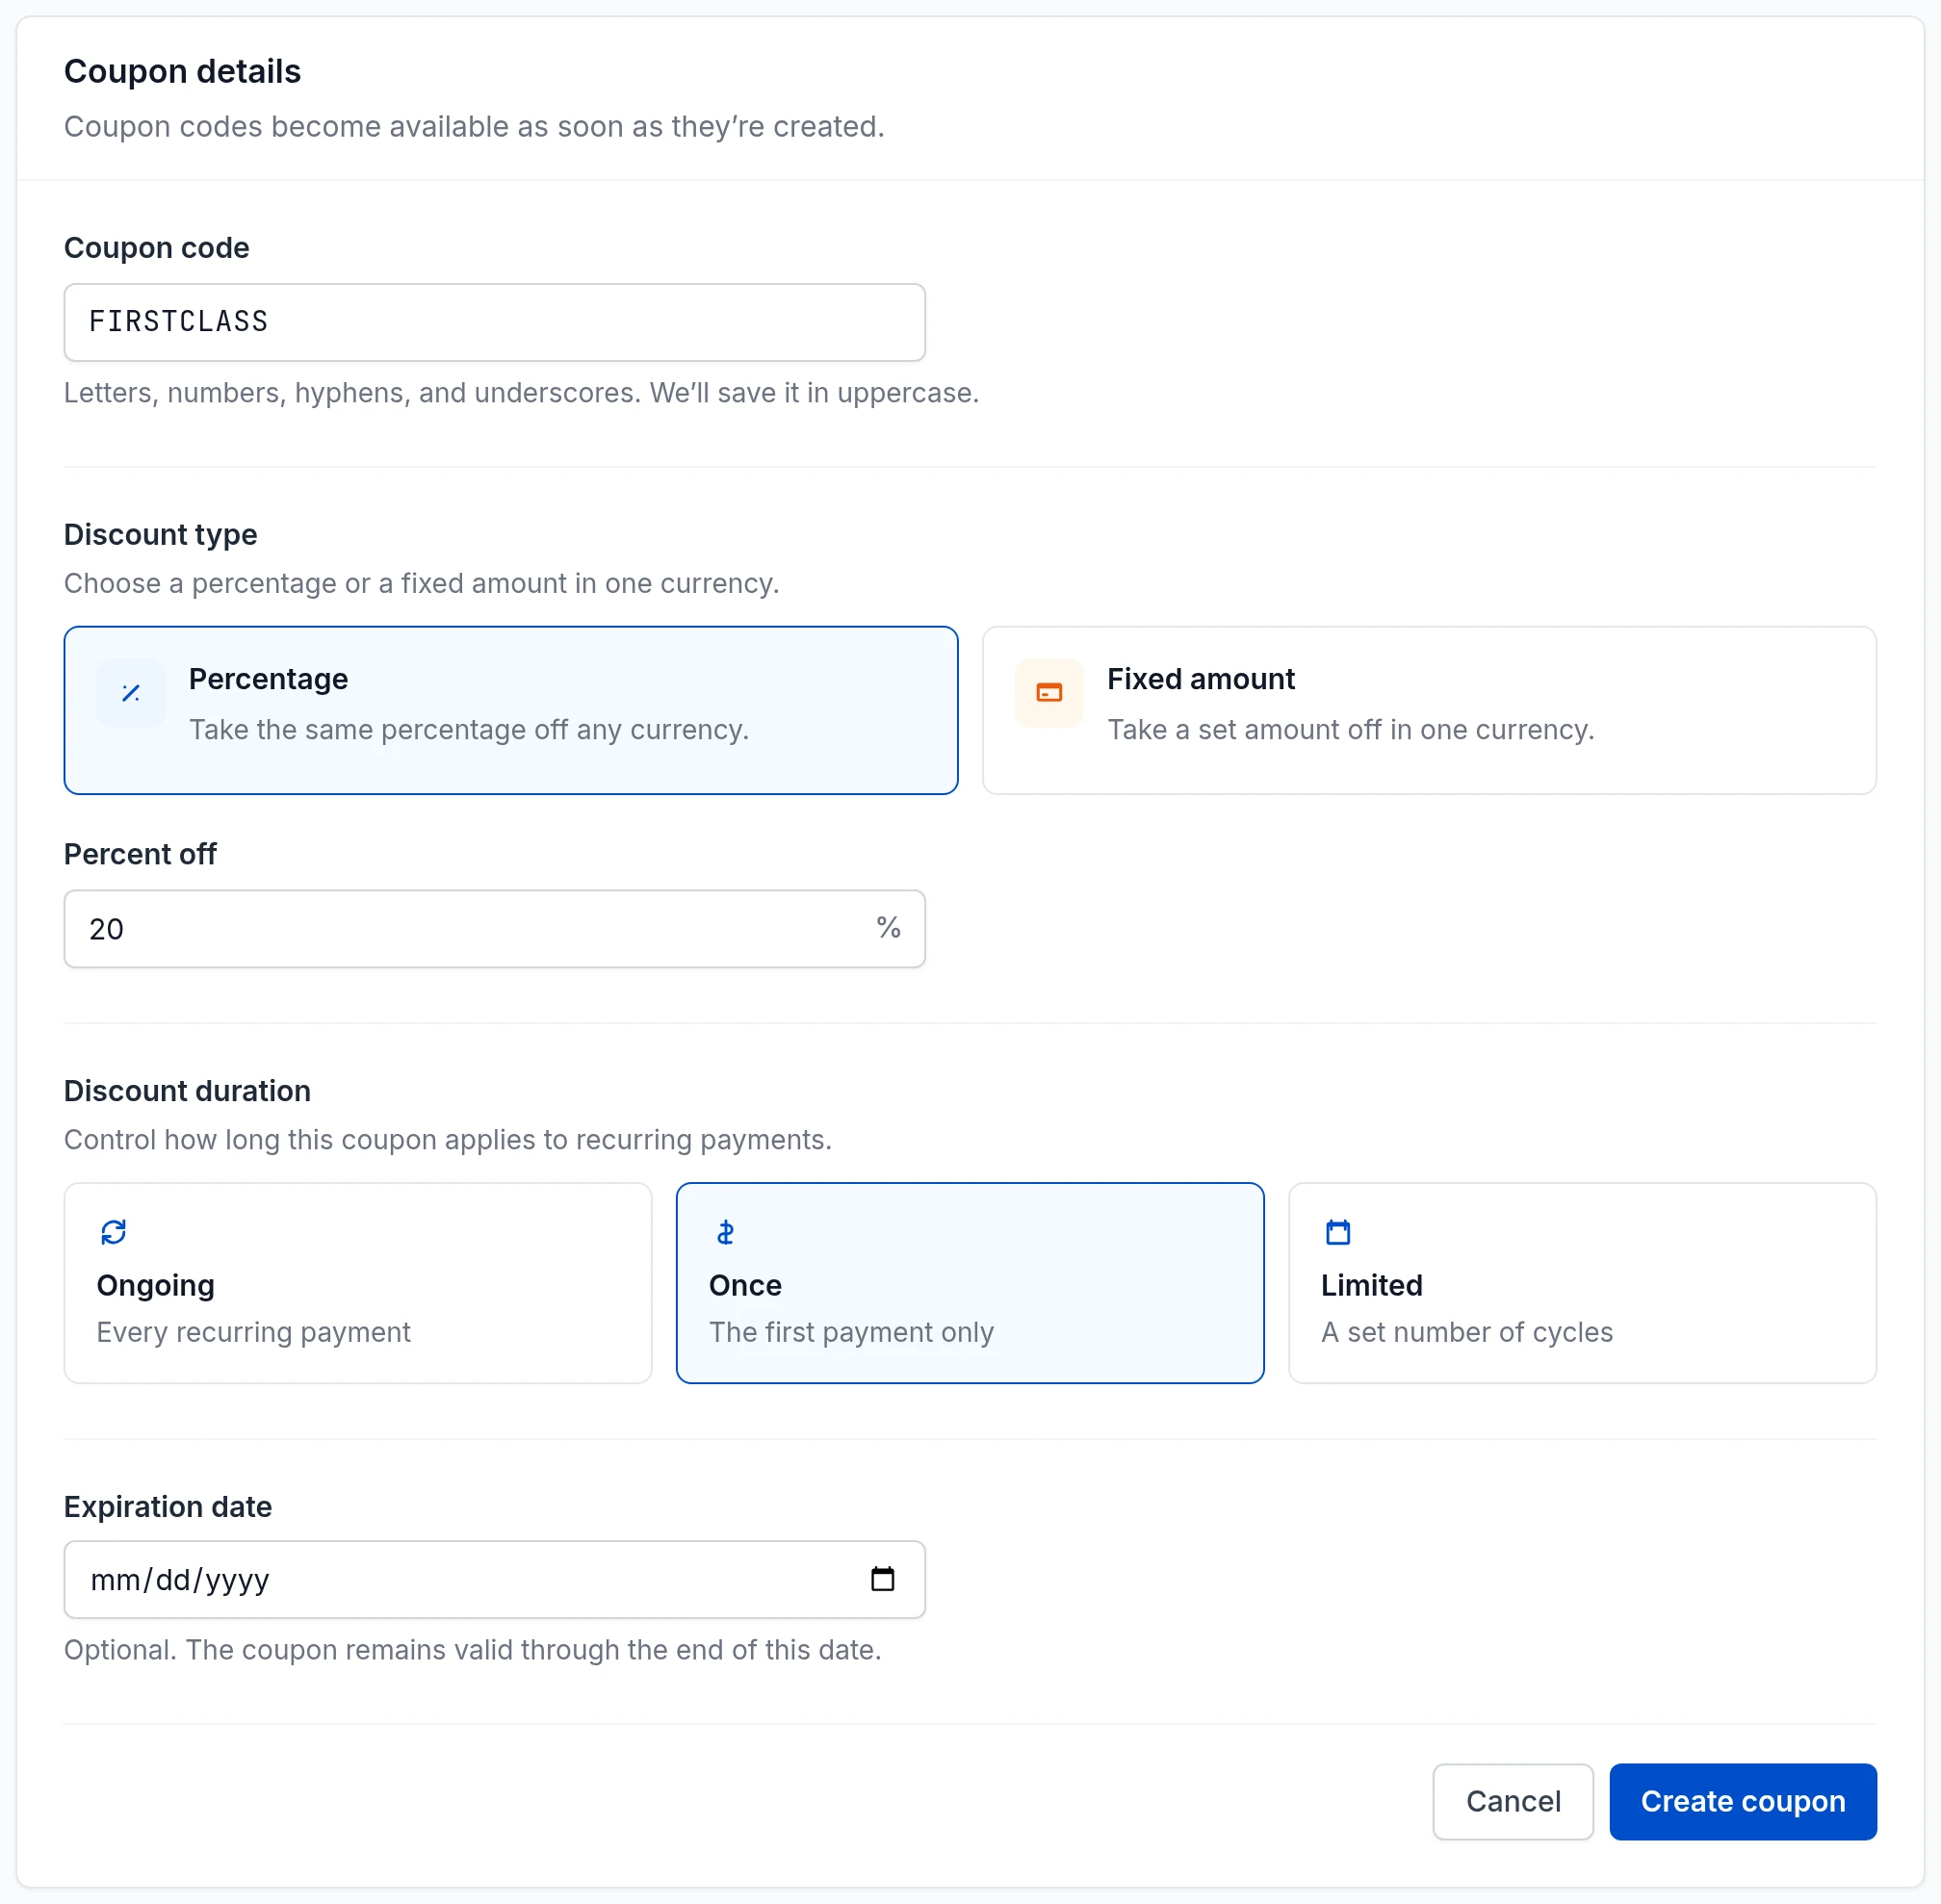Click 'A set number of cycles' text
The image size is (1941, 1904).
1467,1332
